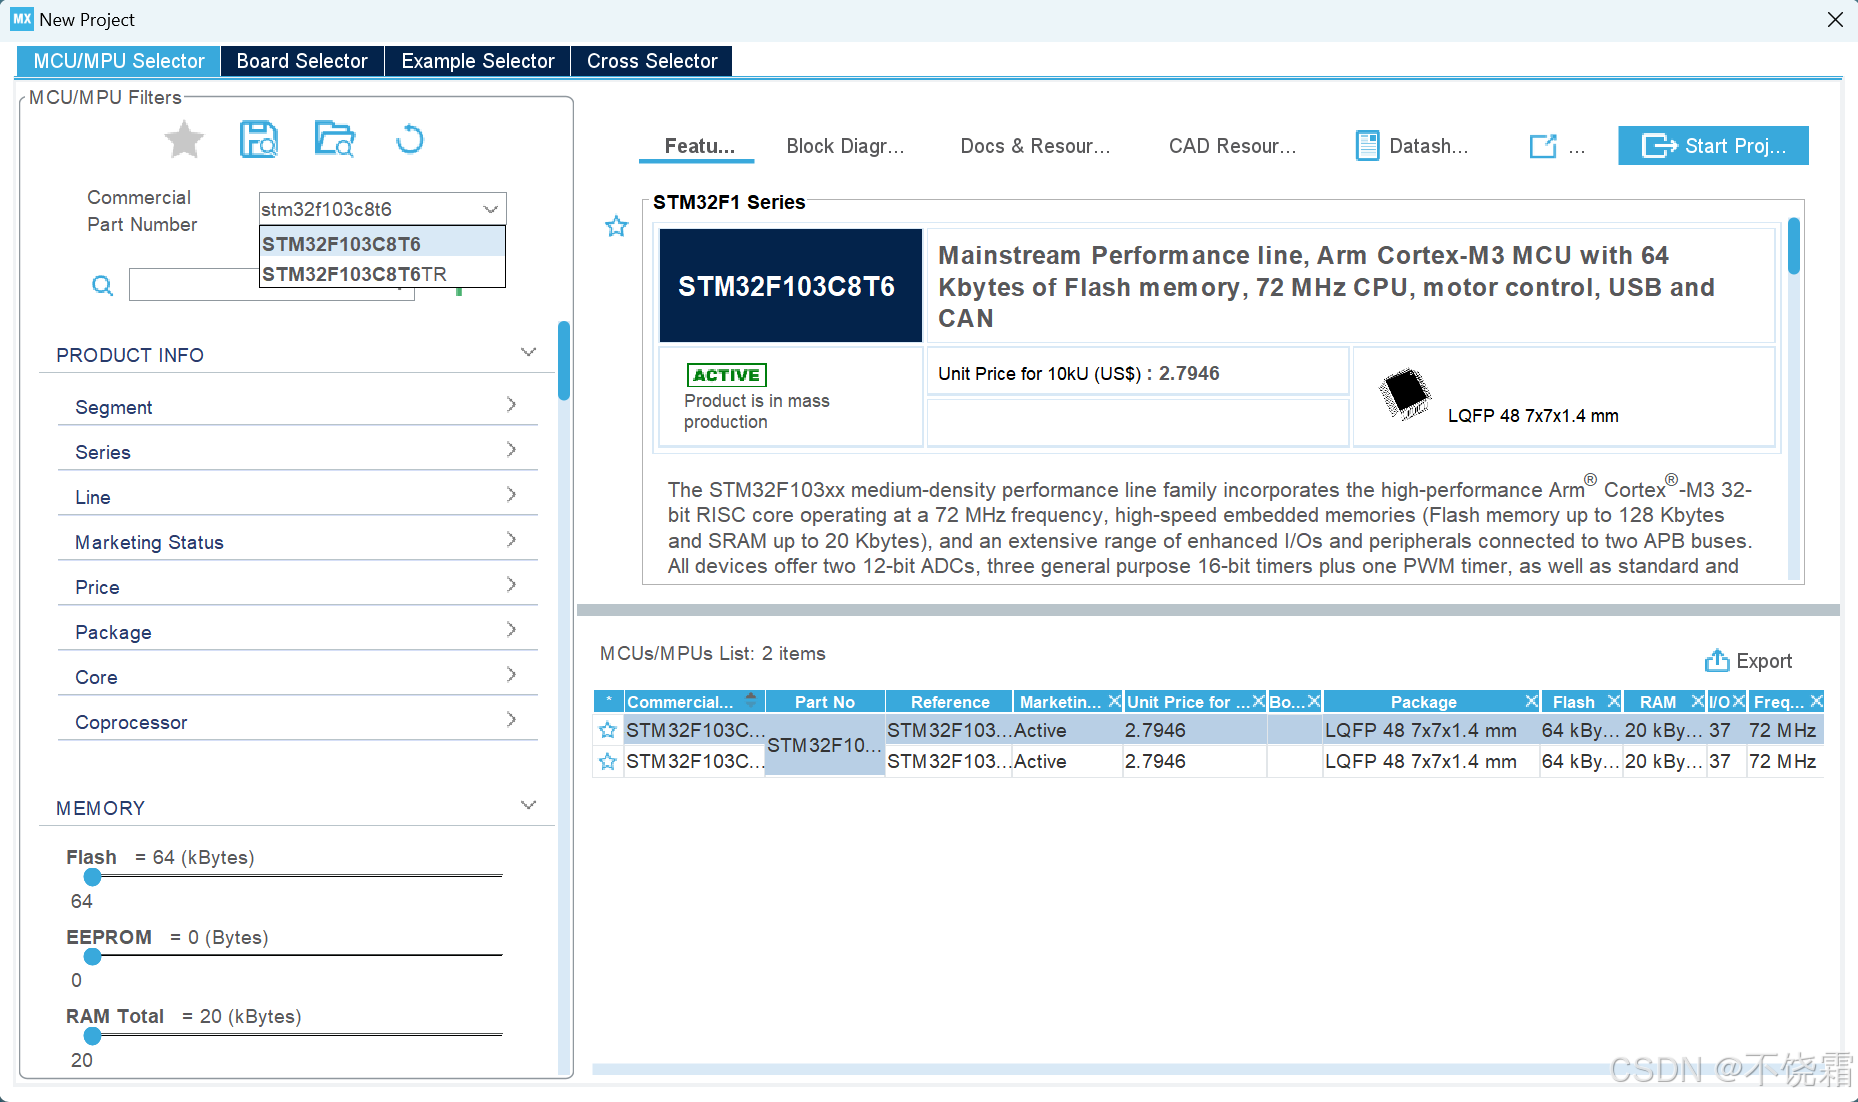Image resolution: width=1858 pixels, height=1102 pixels.
Task: Remove the Unit Price column with X
Action: (1259, 701)
